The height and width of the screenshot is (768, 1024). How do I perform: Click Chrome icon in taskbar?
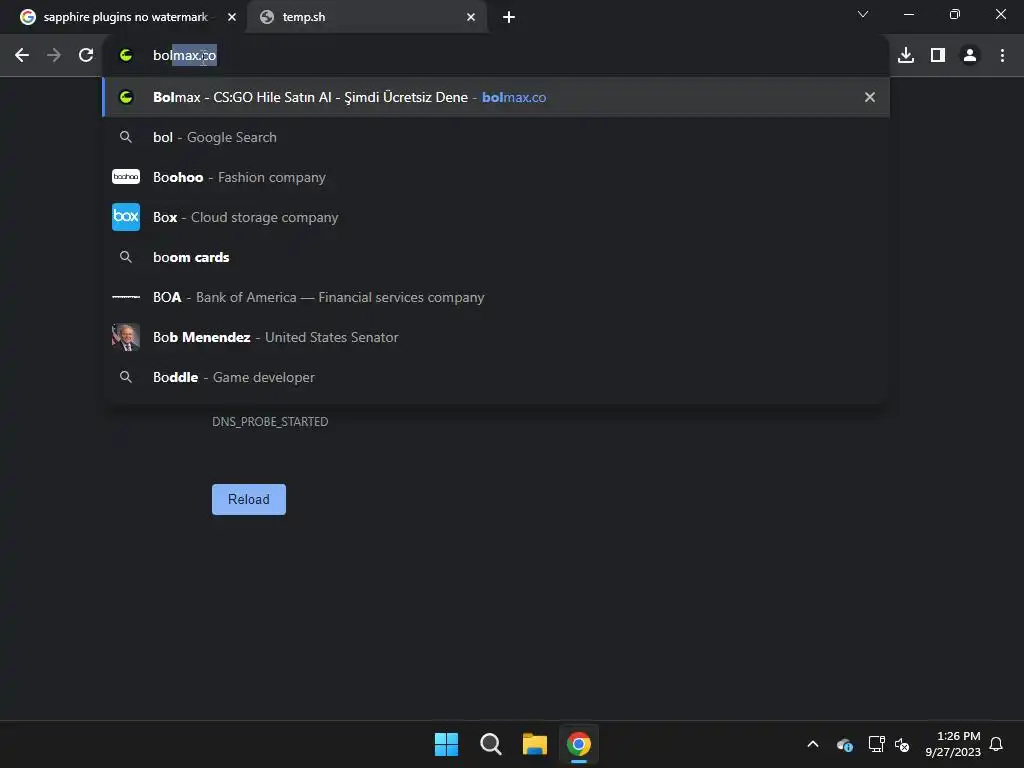pyautogui.click(x=579, y=744)
